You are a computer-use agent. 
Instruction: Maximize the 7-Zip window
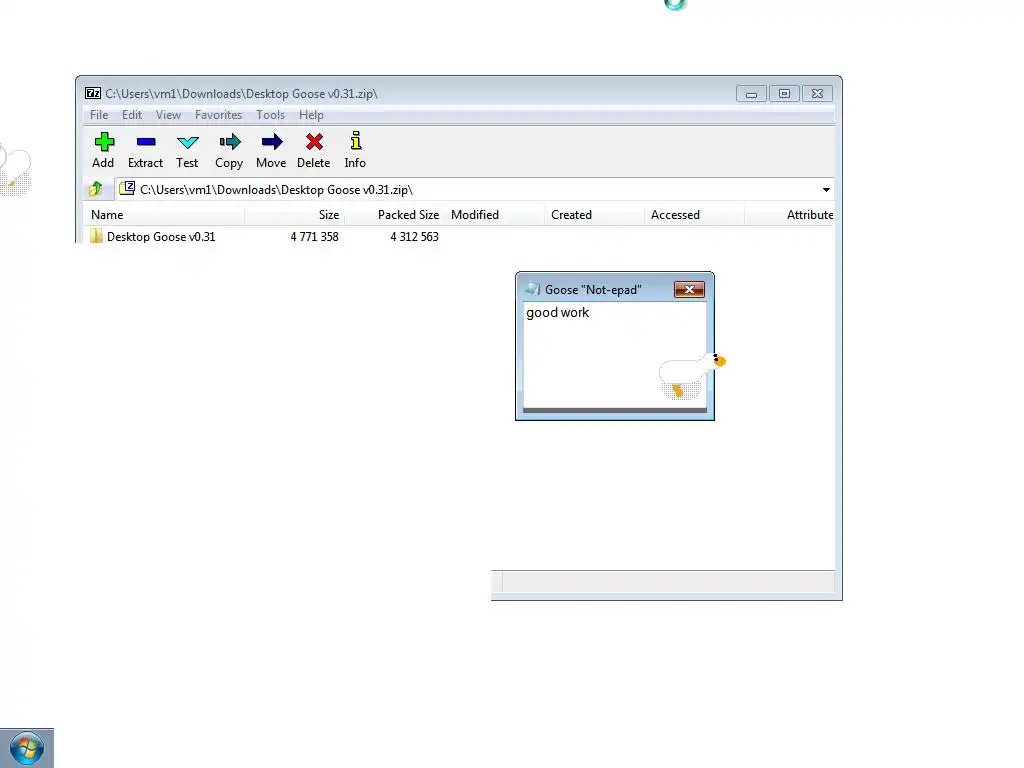[x=784, y=94]
